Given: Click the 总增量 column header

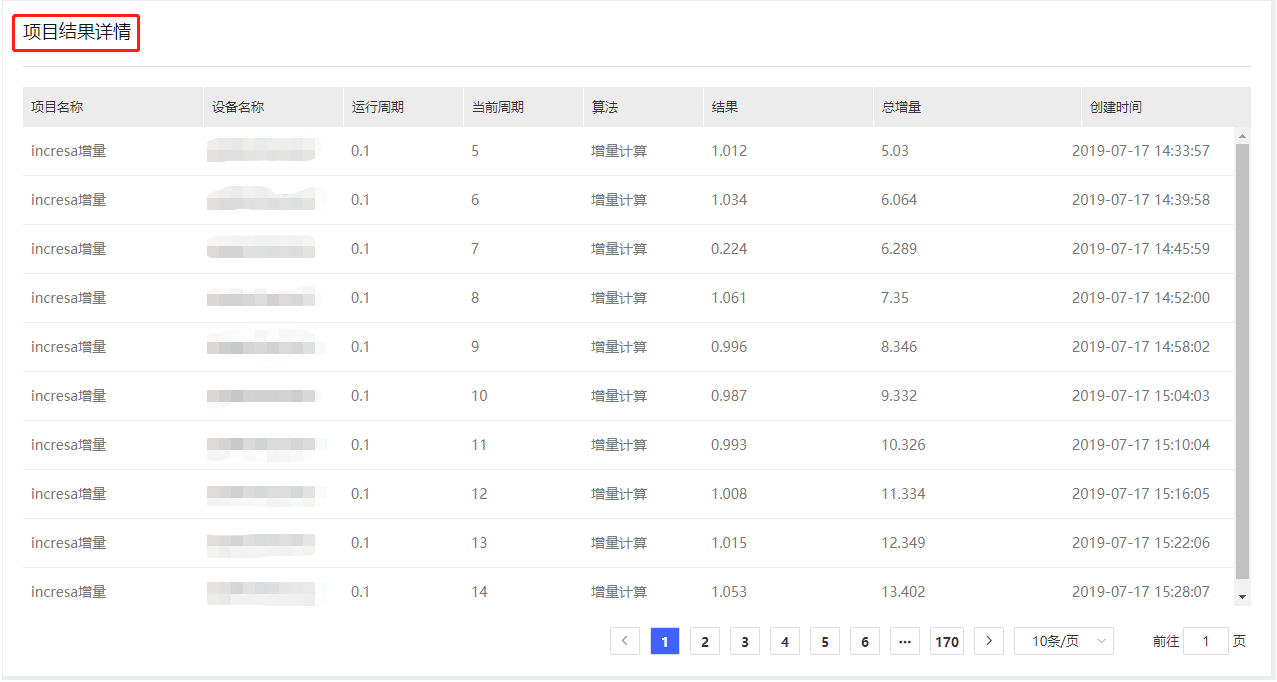Looking at the screenshot, I should click(901, 107).
